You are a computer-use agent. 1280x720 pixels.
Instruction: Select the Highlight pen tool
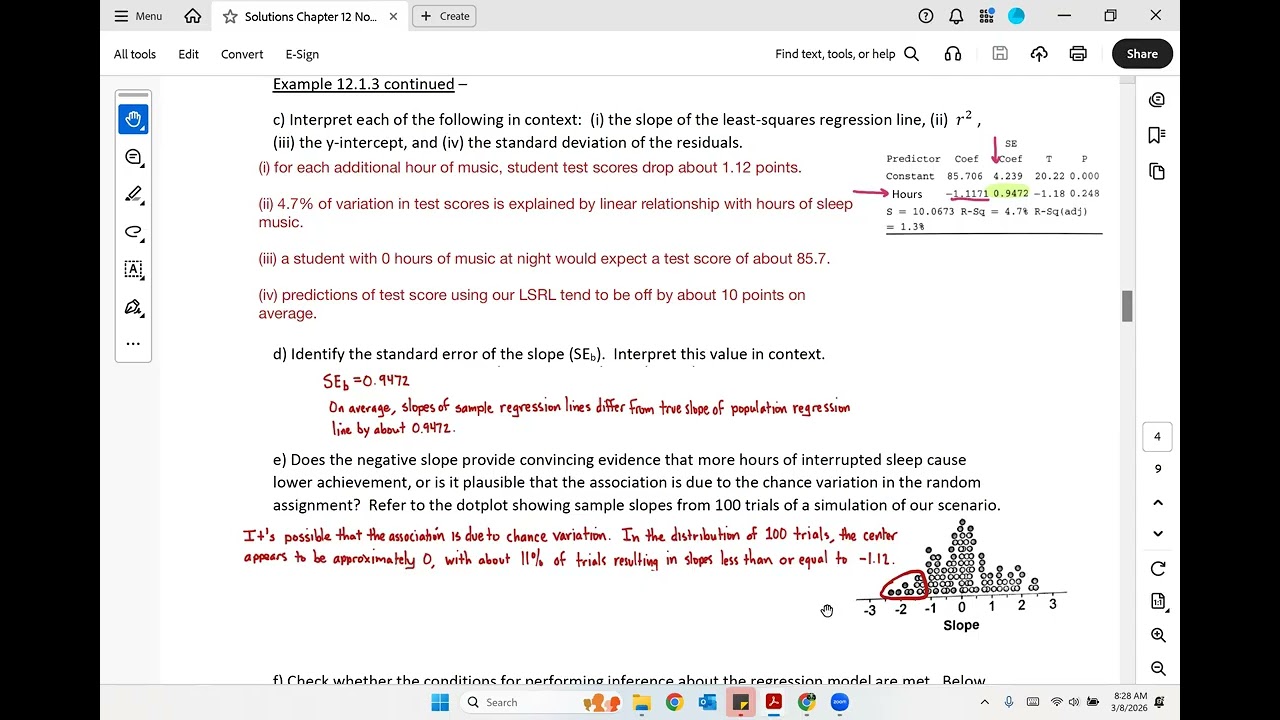point(134,194)
